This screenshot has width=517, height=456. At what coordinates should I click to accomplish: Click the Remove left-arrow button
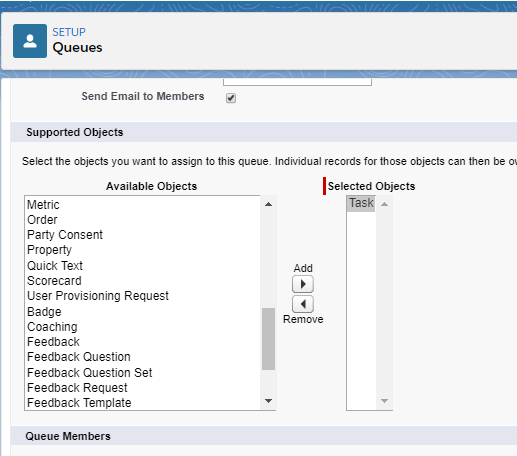click(x=303, y=304)
